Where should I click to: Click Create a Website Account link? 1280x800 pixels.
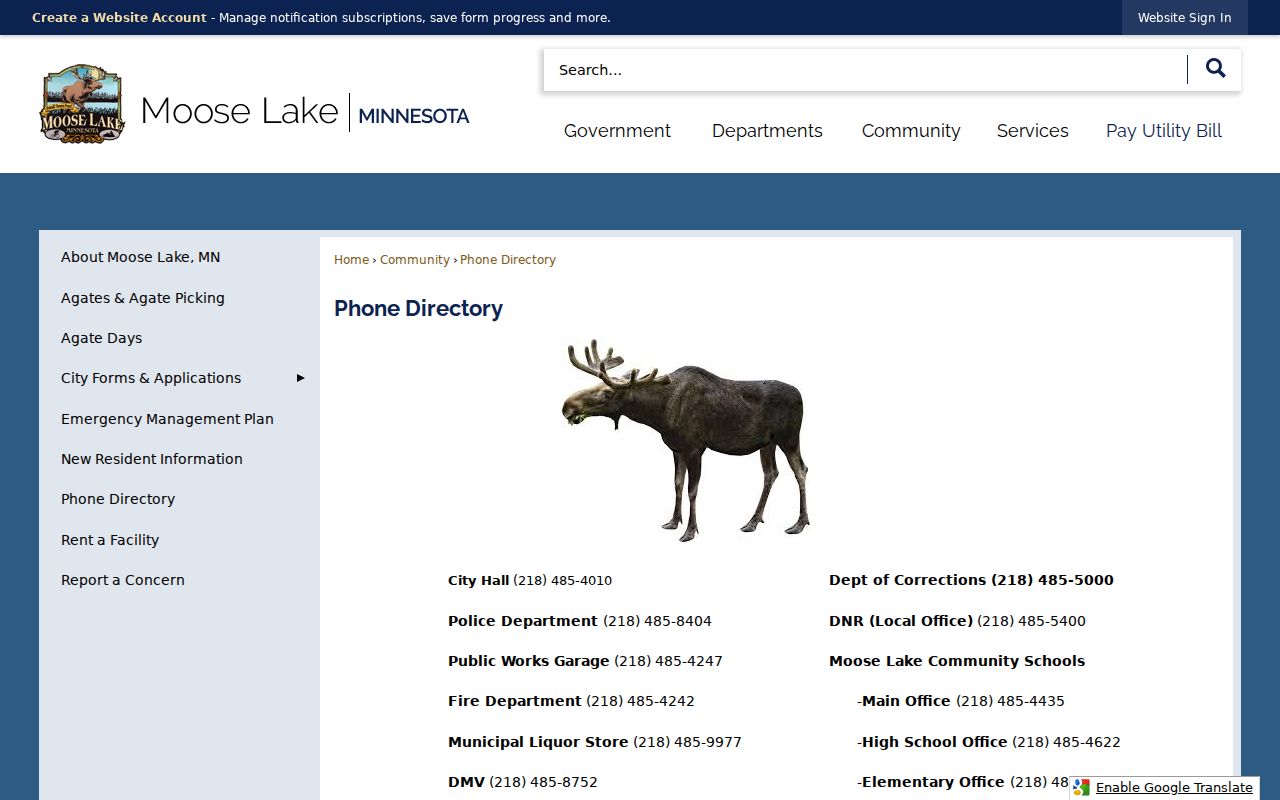click(x=119, y=18)
